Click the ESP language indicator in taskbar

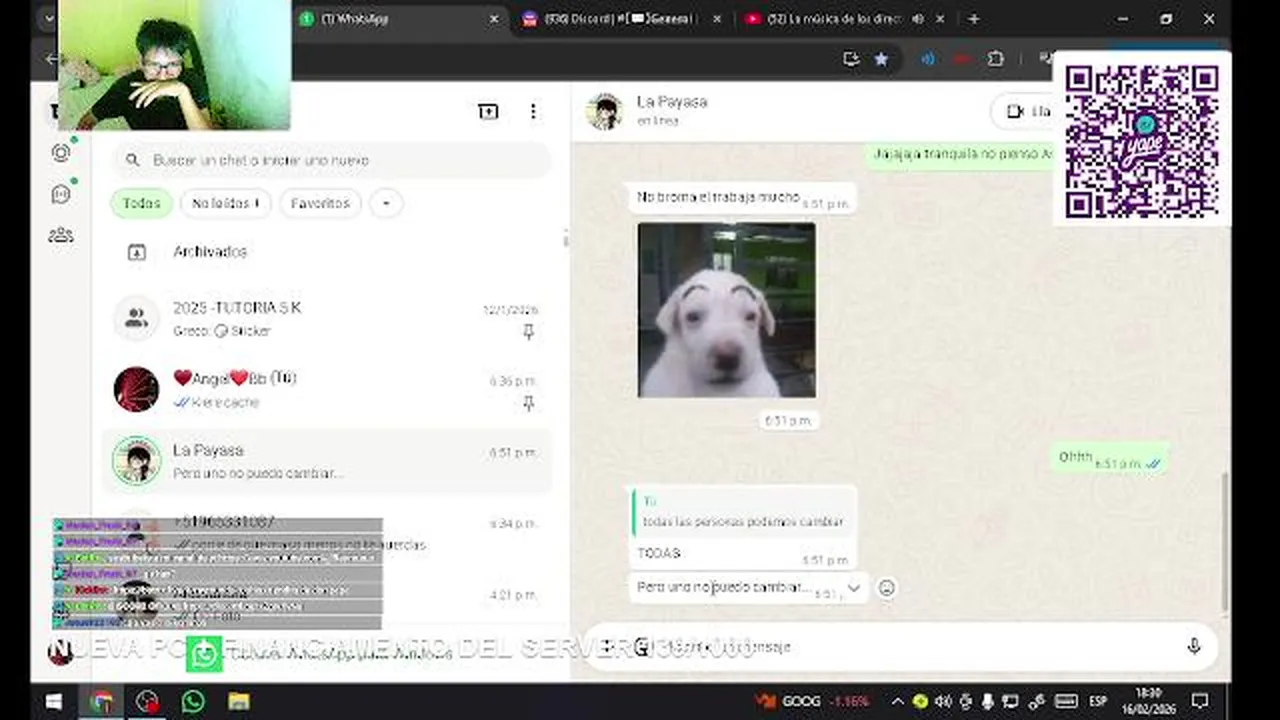tap(1098, 701)
